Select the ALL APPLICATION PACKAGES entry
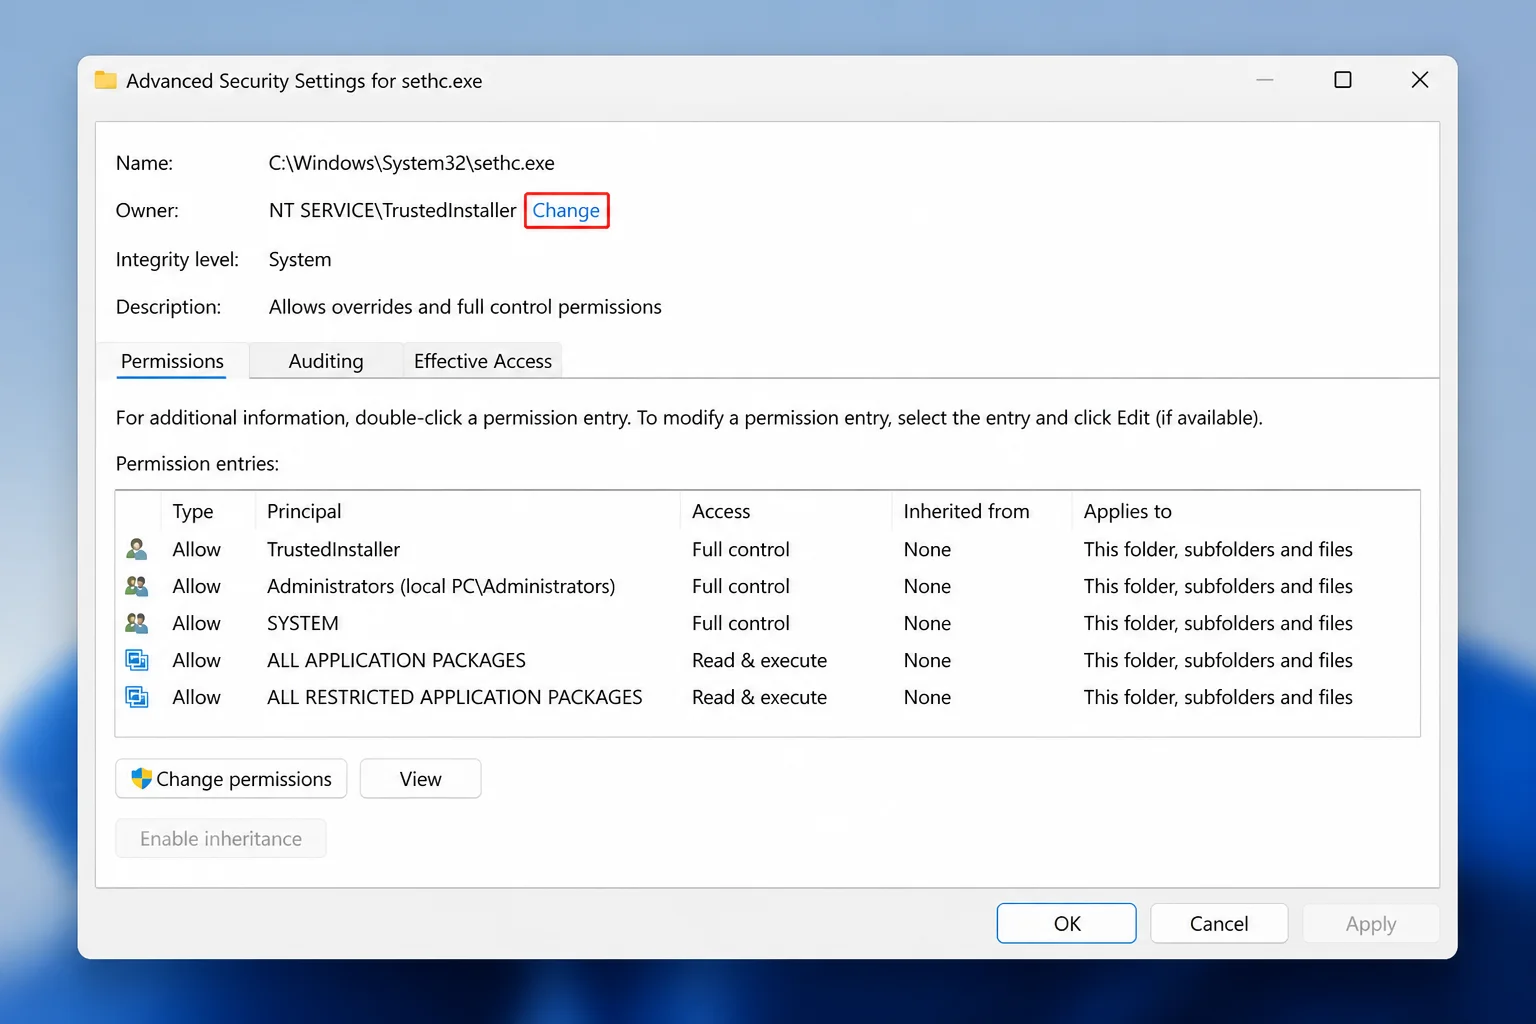This screenshot has height=1024, width=1536. coord(396,660)
